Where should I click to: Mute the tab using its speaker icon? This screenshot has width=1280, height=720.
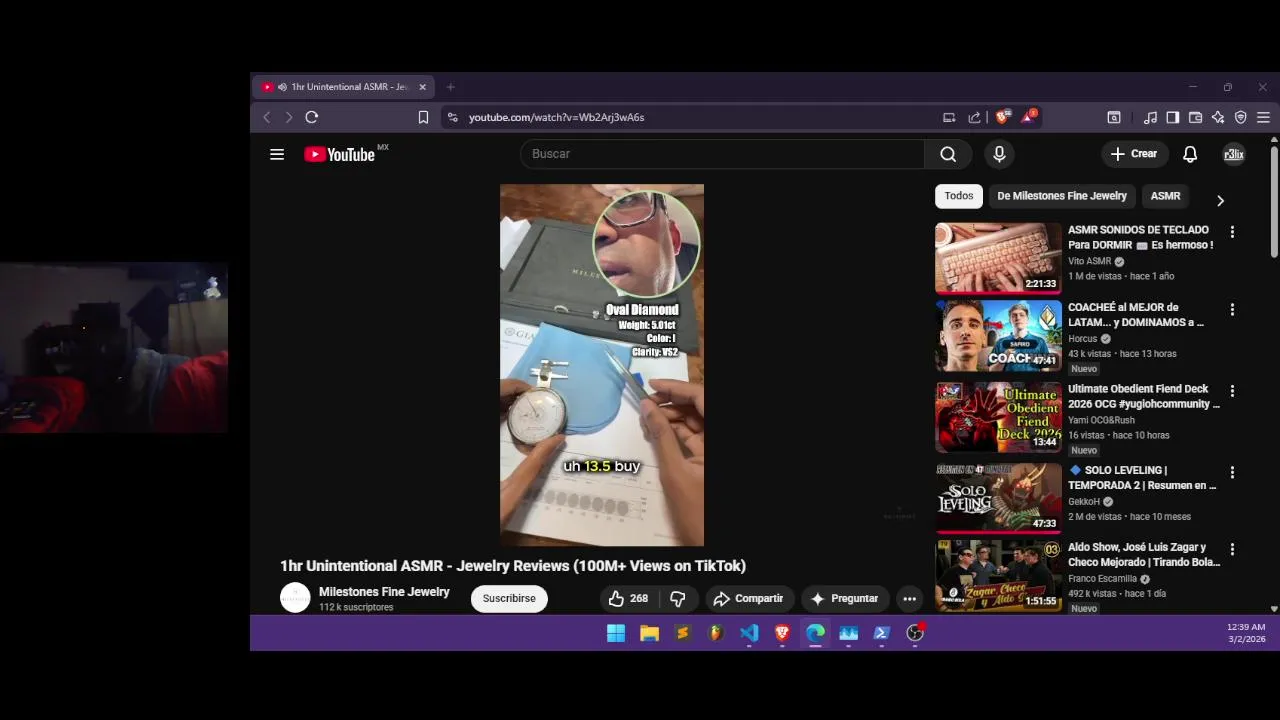[283, 87]
